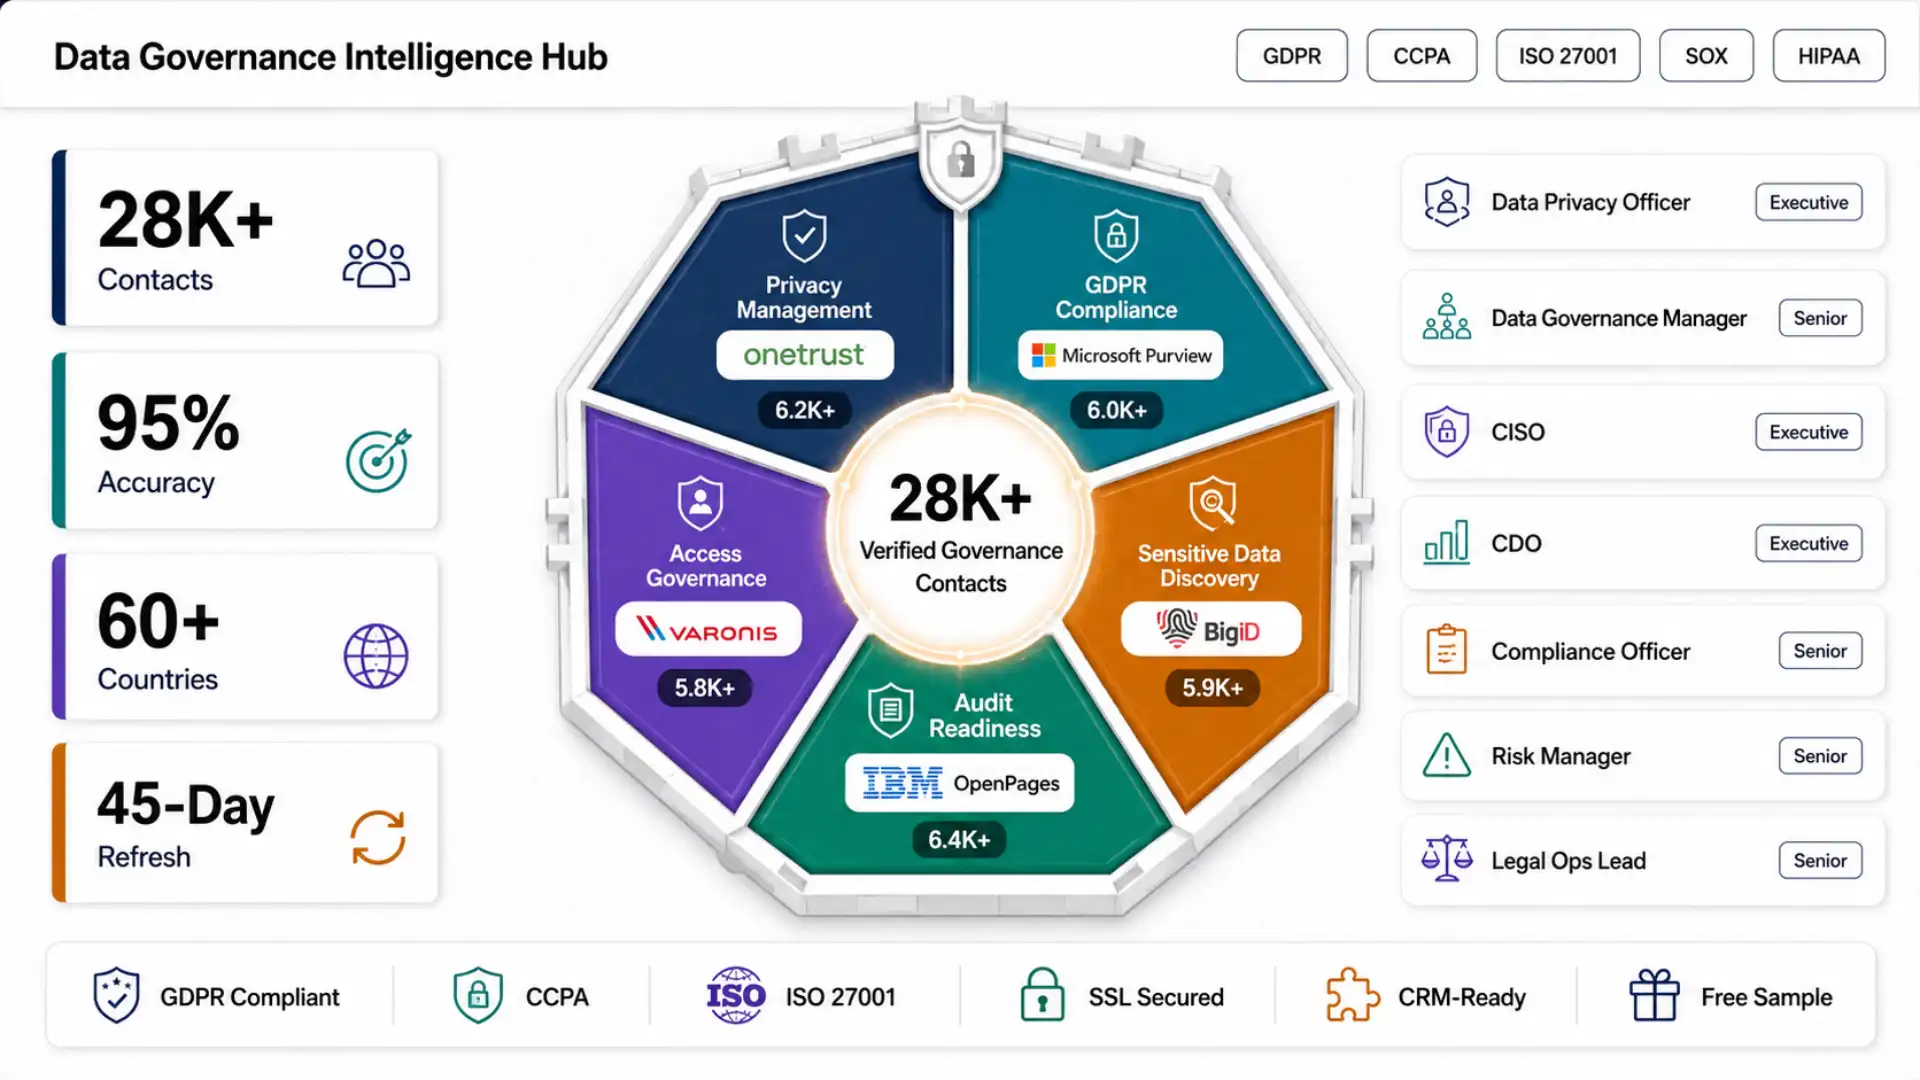Click the SSL Secured padlock icon
This screenshot has width=1920, height=1080.
pyautogui.click(x=1042, y=995)
